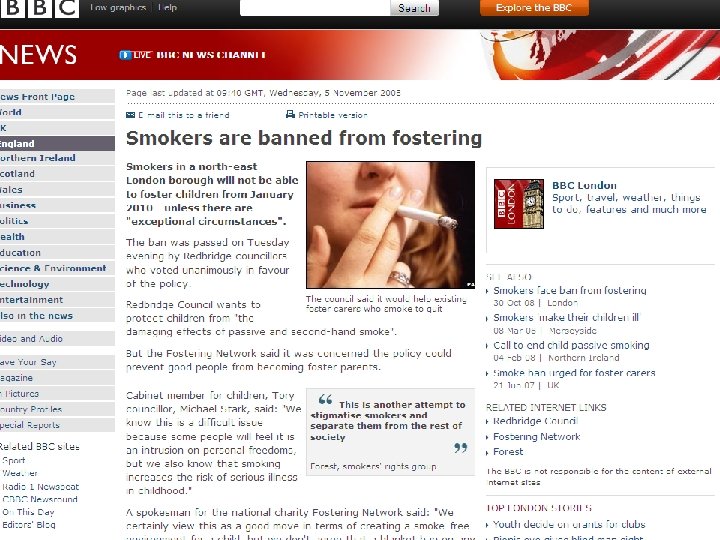Click the Search button

click(x=414, y=8)
